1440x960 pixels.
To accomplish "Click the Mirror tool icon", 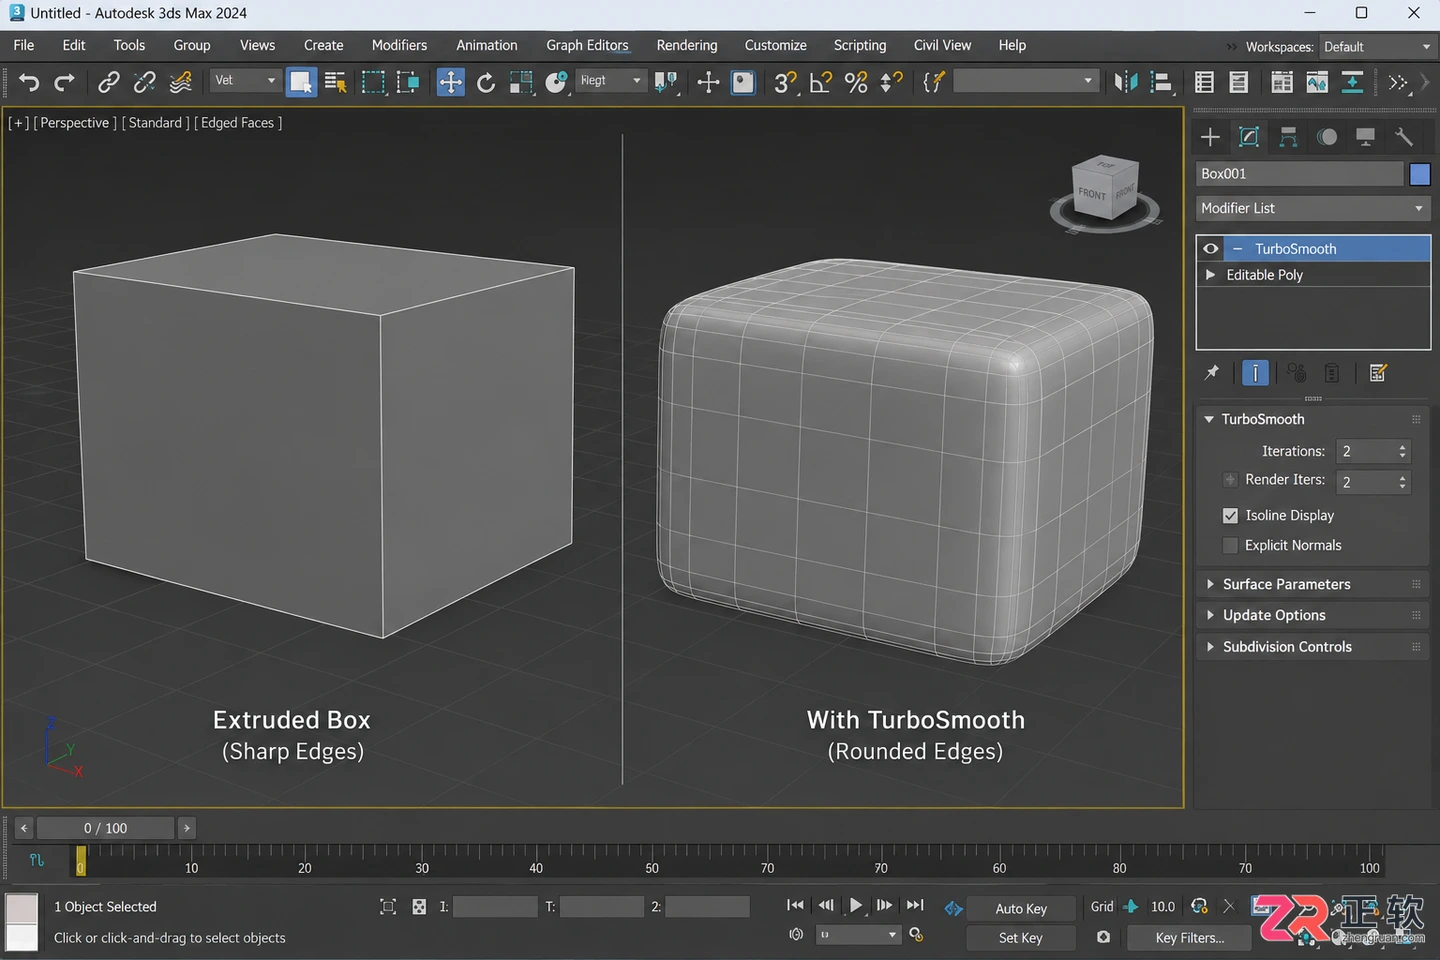I will click(x=1126, y=82).
